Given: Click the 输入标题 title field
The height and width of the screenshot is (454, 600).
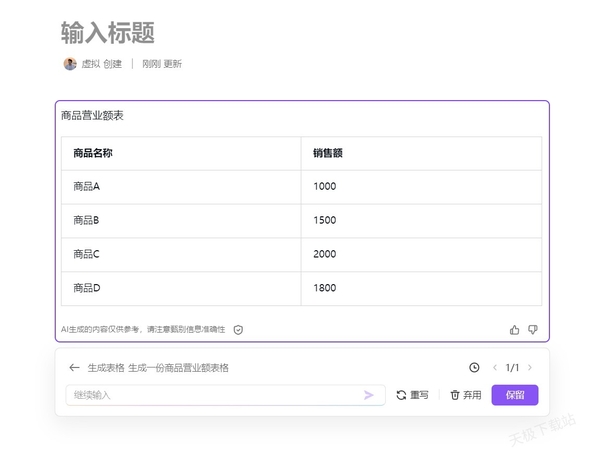Looking at the screenshot, I should [108, 33].
